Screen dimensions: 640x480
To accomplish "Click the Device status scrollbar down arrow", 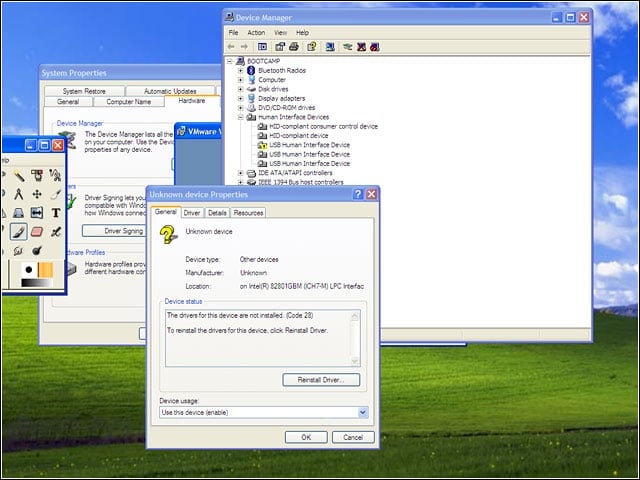I will (x=354, y=361).
